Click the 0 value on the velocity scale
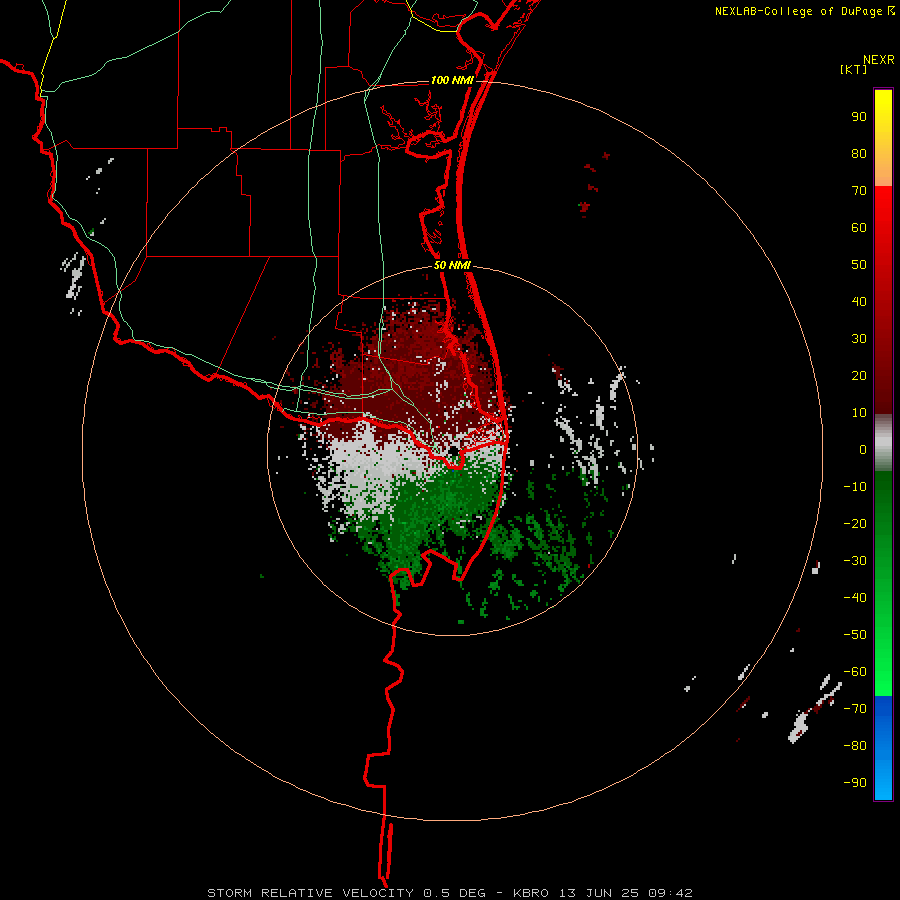This screenshot has height=900, width=900. pyautogui.click(x=863, y=449)
